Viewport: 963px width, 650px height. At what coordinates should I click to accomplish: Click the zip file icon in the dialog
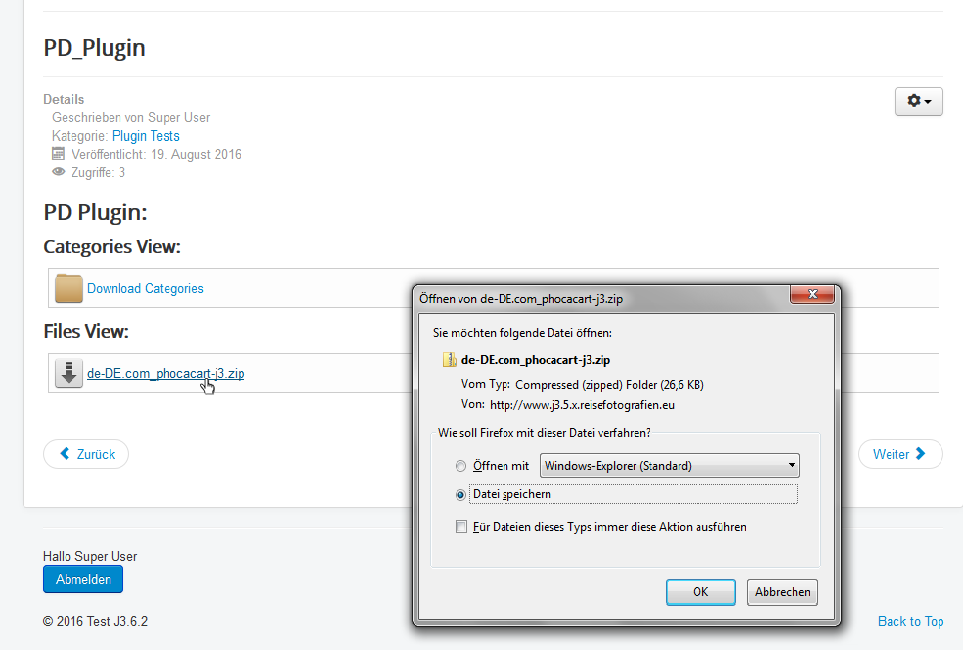(449, 359)
